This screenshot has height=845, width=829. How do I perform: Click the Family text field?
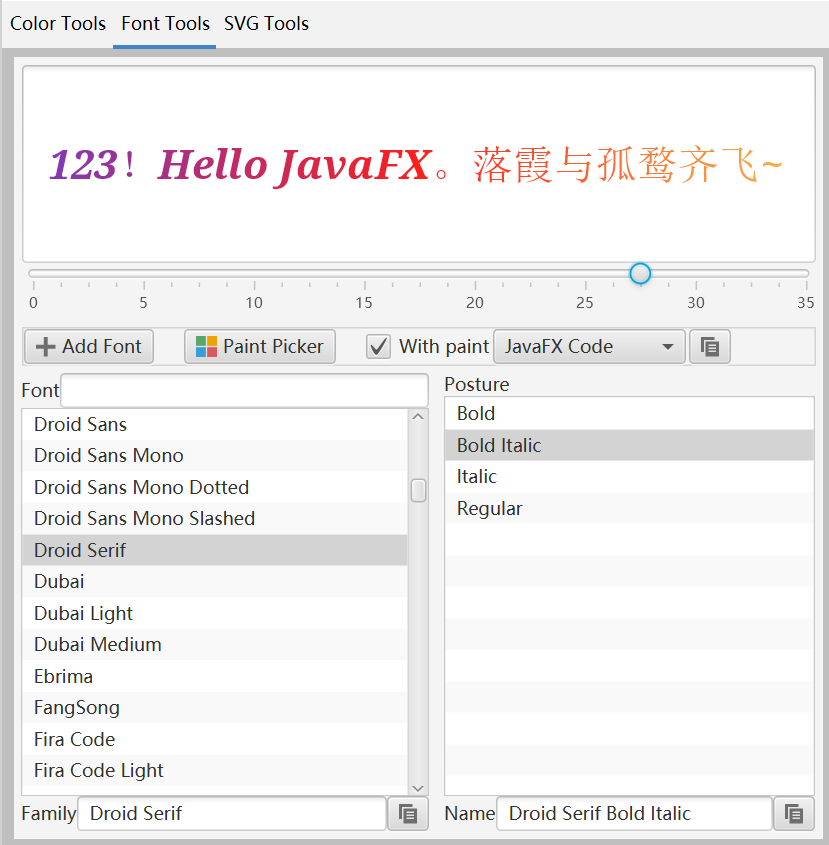coord(232,813)
